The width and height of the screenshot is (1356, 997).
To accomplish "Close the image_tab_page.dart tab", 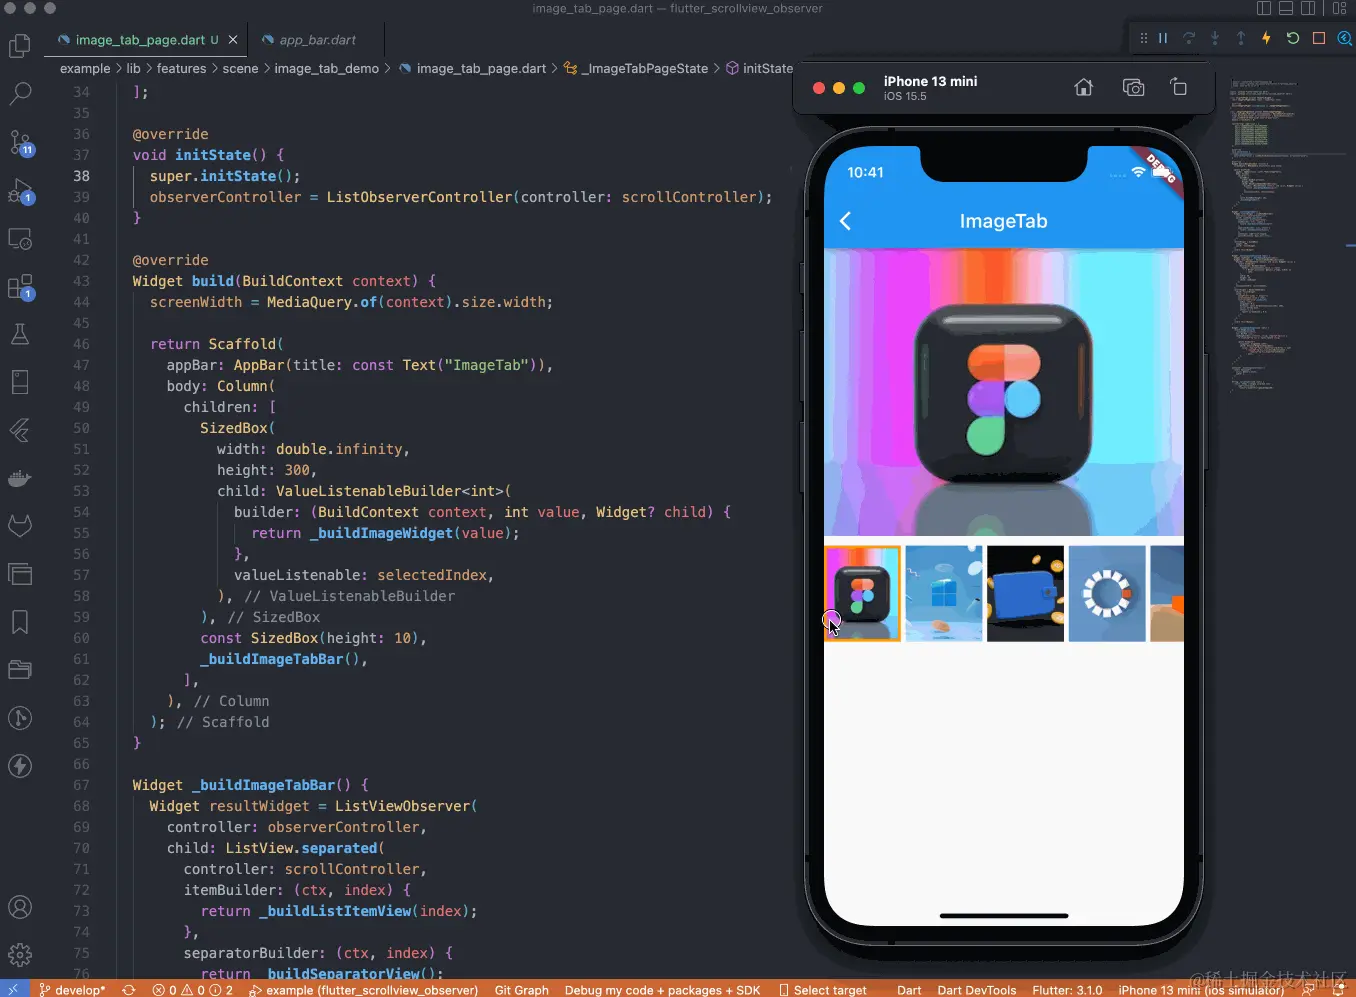I will tap(233, 40).
